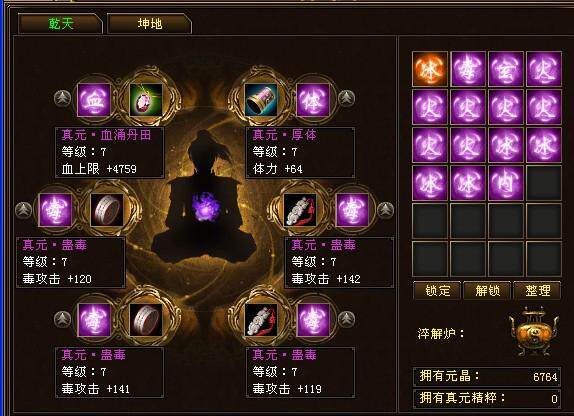Click the 玄 orb in inventory grid

(506, 69)
